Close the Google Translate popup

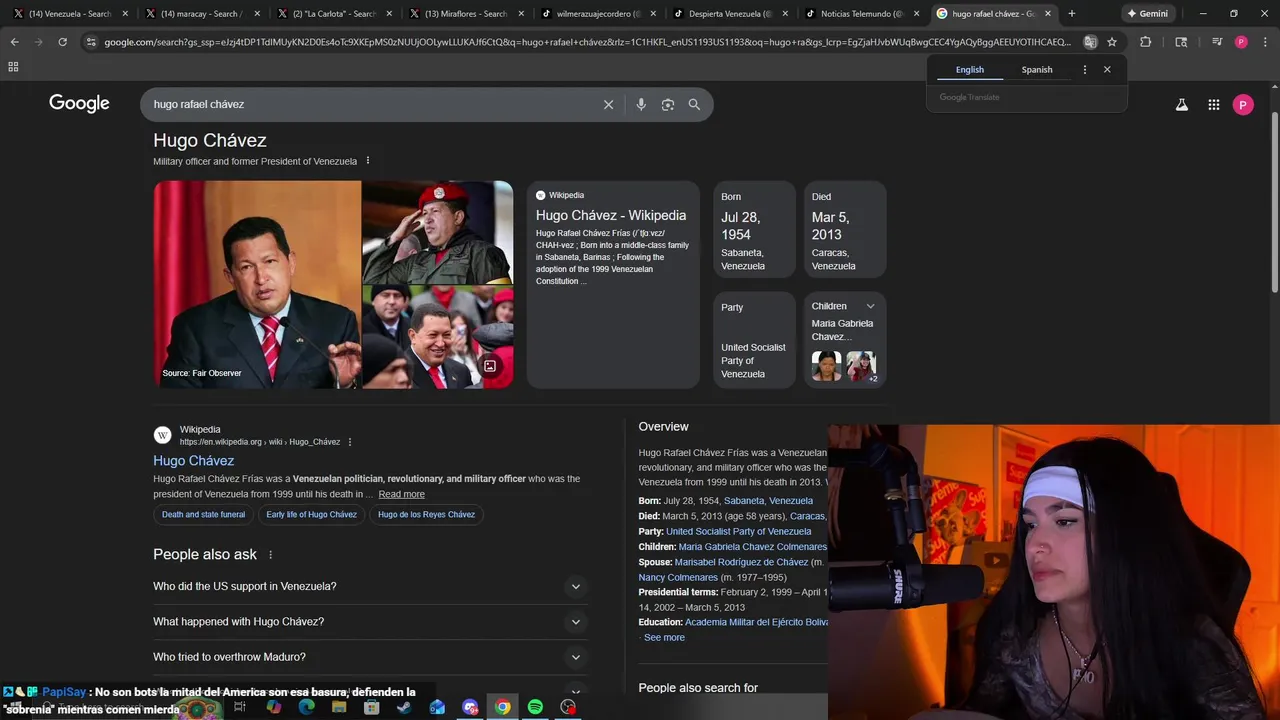pos(1107,70)
